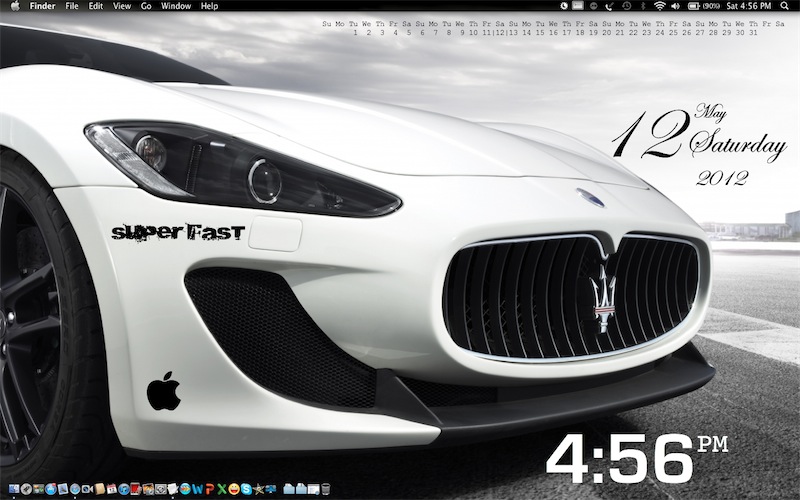This screenshot has height=500, width=800.
Task: Launch Microsoft Excel from Dock
Action: 222,489
